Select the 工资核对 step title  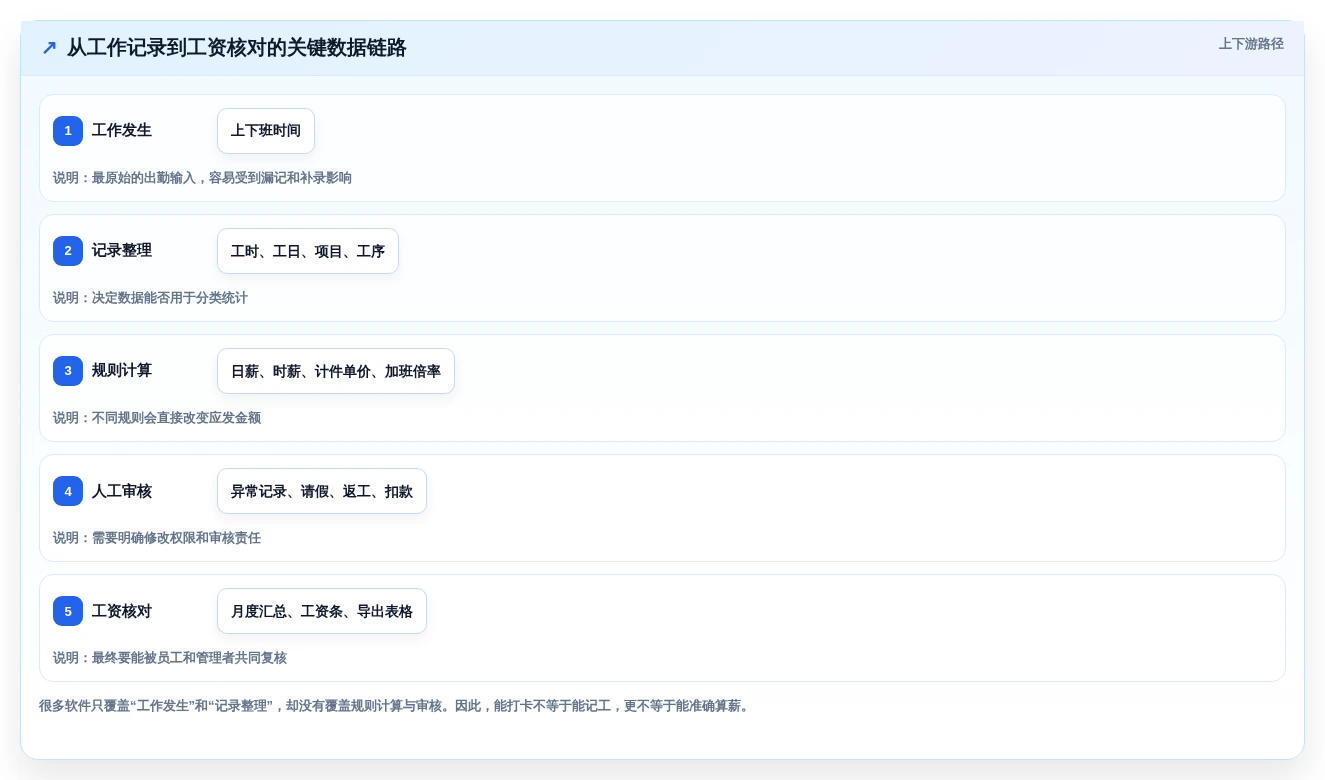(x=122, y=611)
